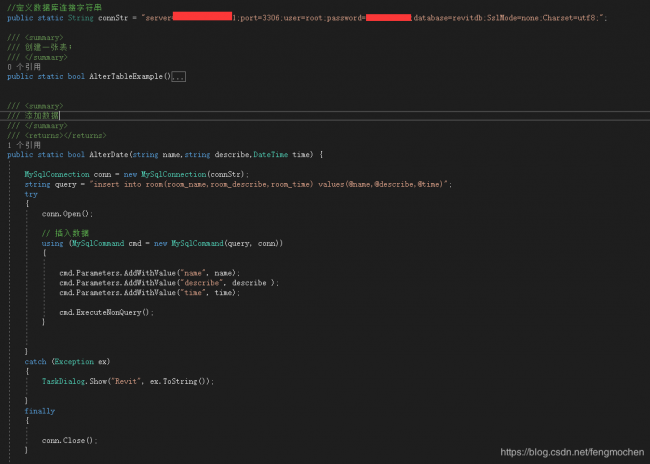650x464 pixels.
Task: Click the AlterDate method name
Action: [x=111, y=155]
